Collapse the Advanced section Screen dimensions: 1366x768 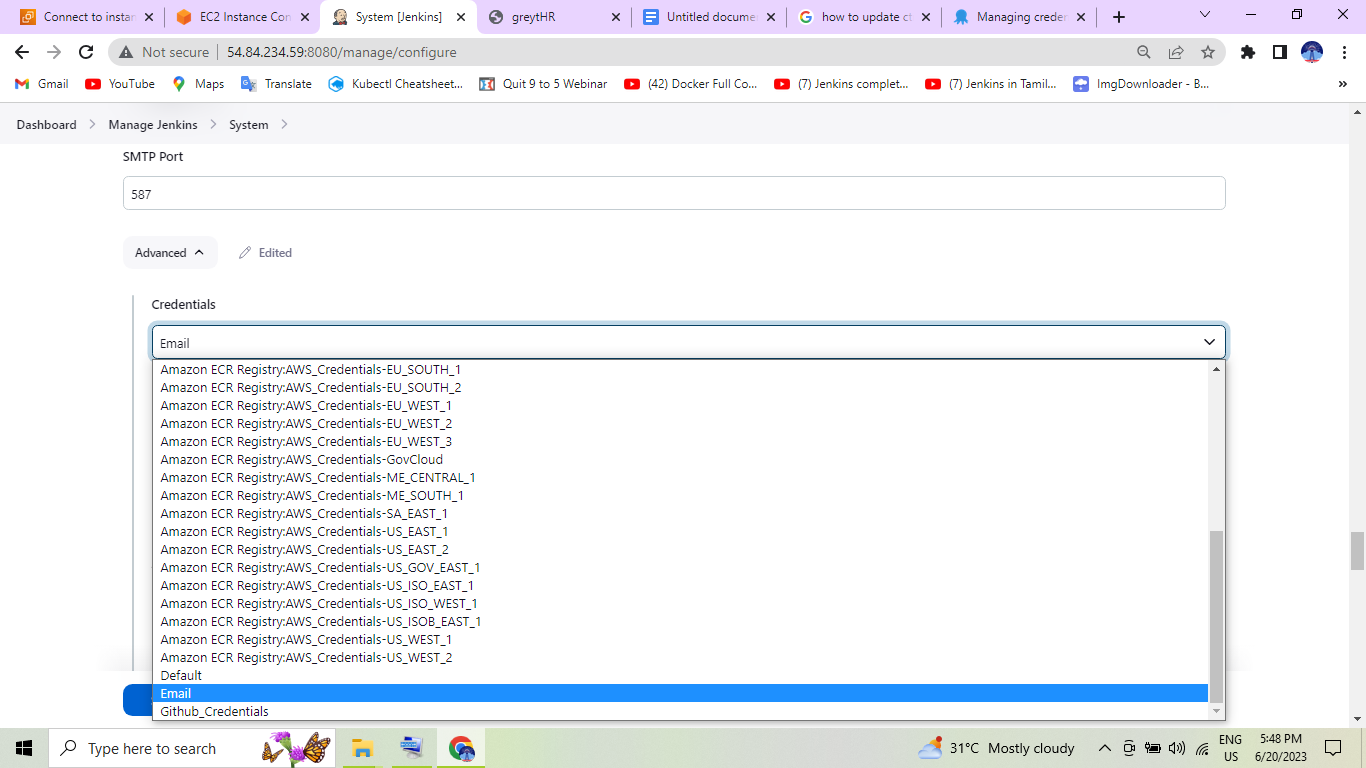[x=170, y=253]
